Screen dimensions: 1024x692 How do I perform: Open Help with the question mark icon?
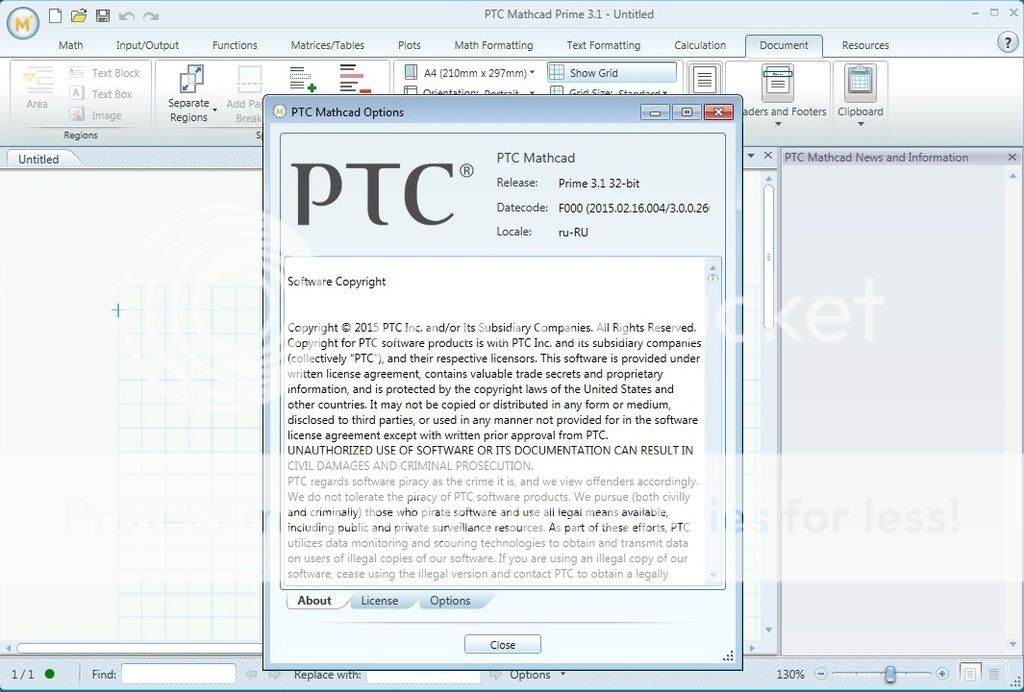click(x=1008, y=42)
